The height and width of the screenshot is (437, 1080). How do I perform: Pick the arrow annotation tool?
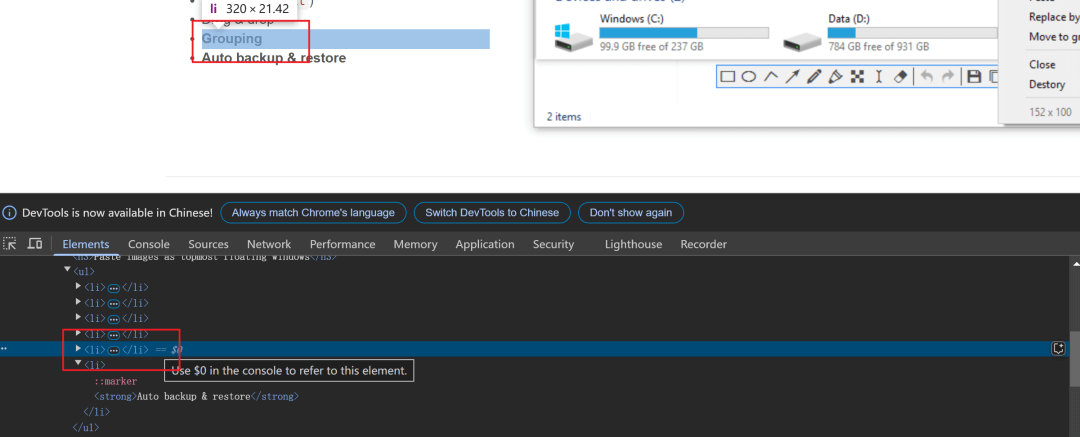(x=792, y=77)
